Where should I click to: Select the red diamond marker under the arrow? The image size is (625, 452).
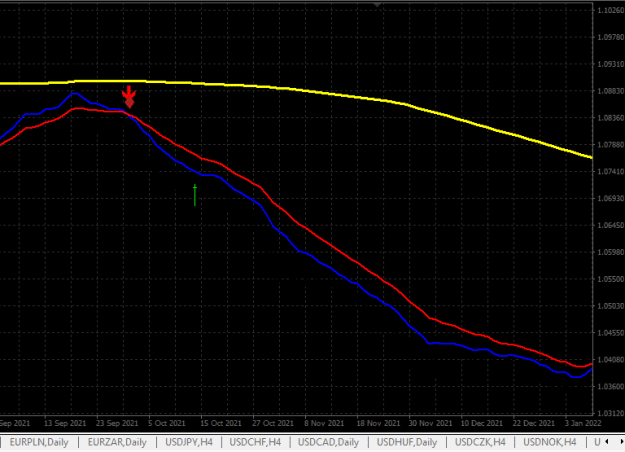[130, 104]
